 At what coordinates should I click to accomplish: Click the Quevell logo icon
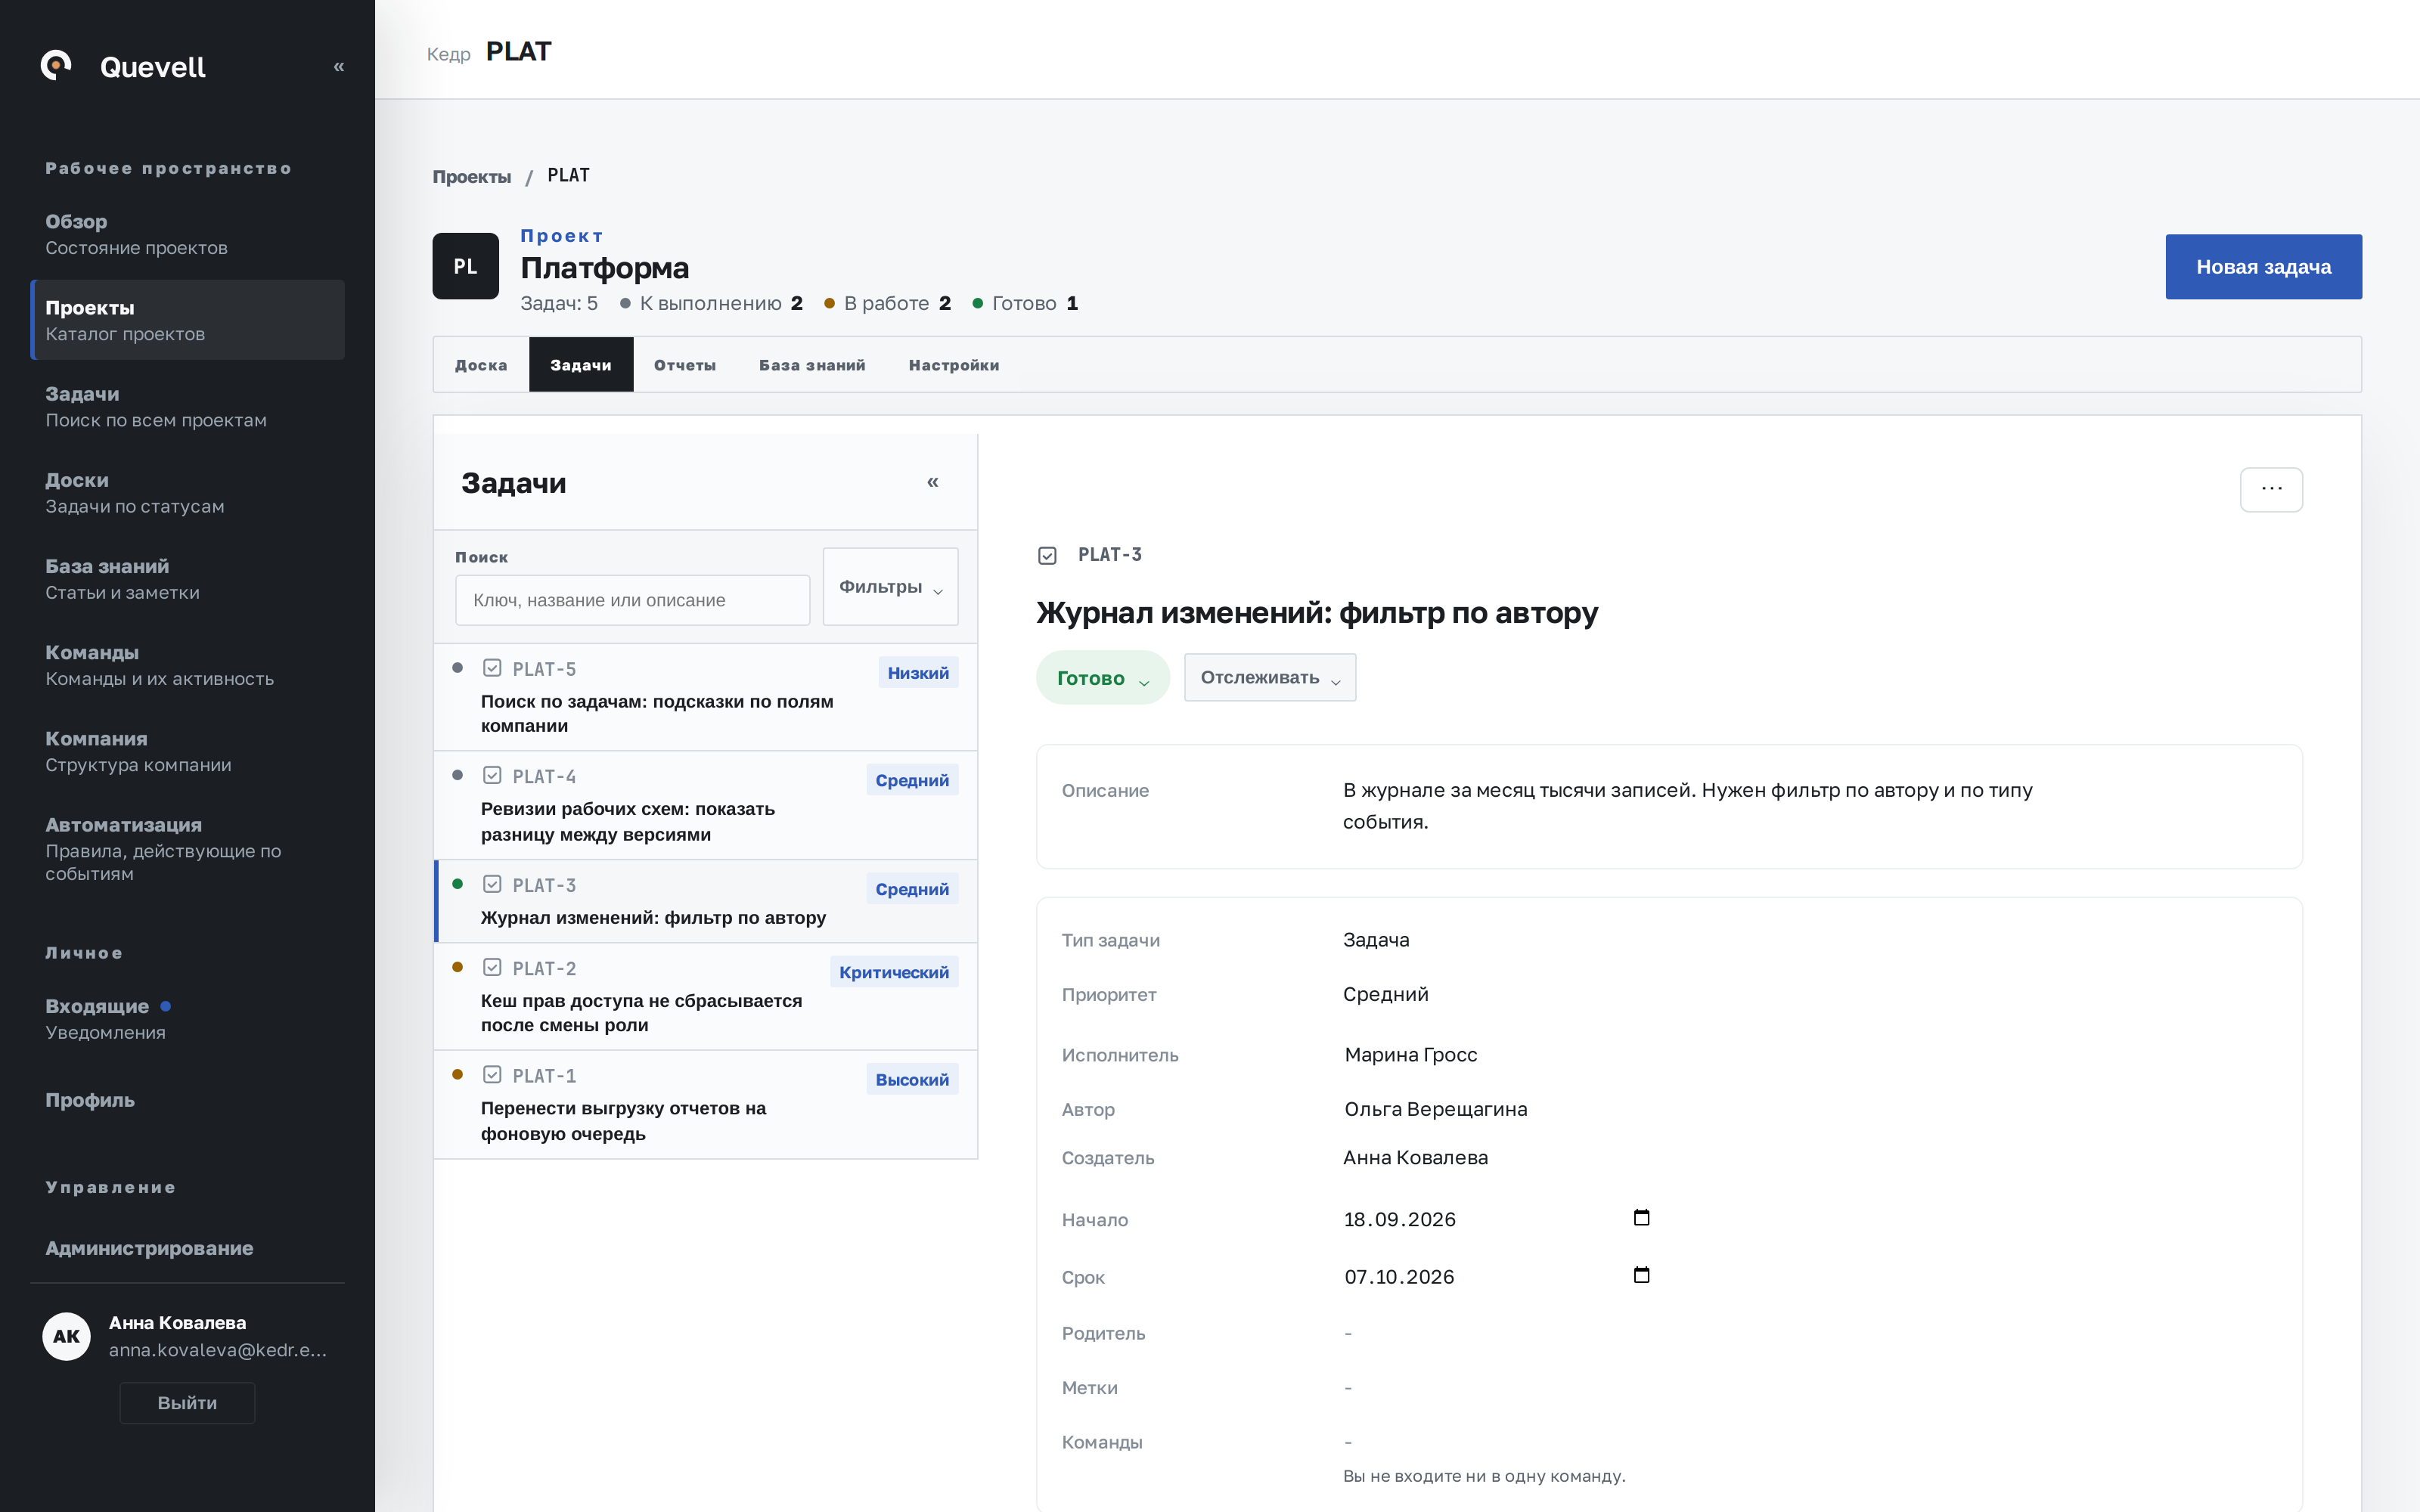(56, 66)
